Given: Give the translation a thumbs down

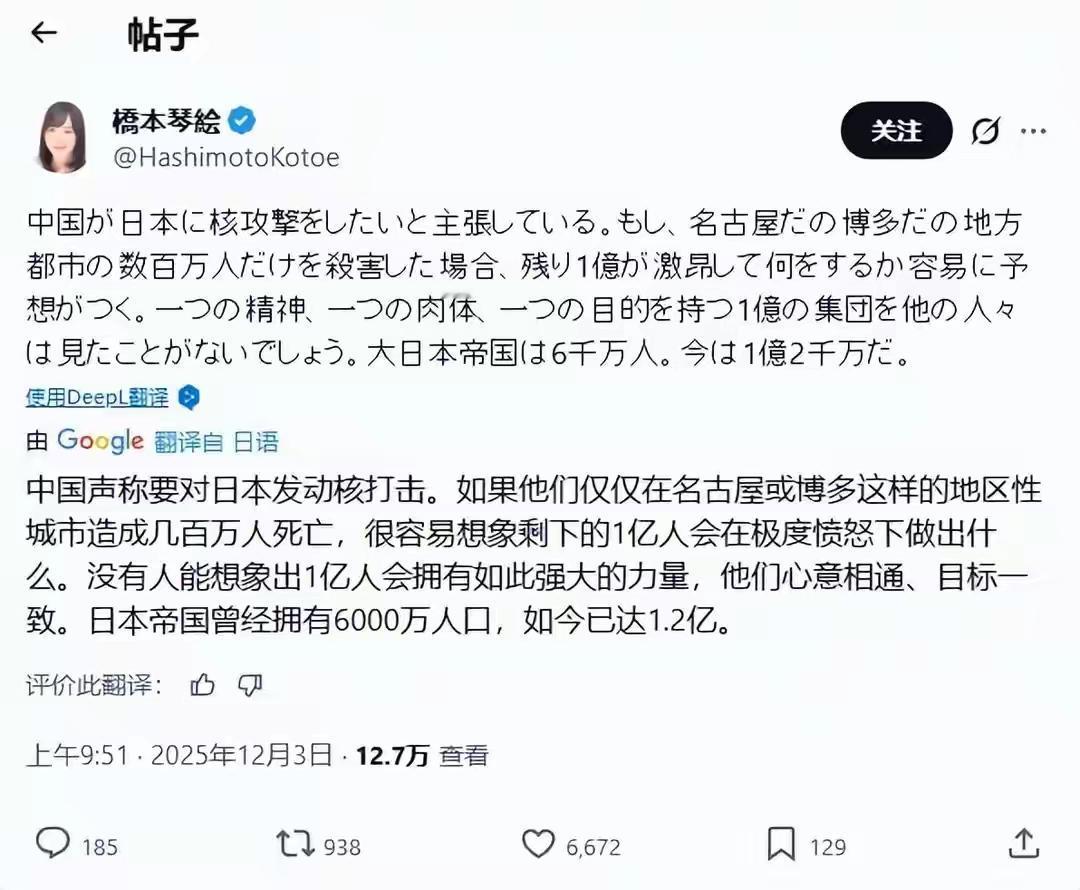Looking at the screenshot, I should tap(249, 686).
